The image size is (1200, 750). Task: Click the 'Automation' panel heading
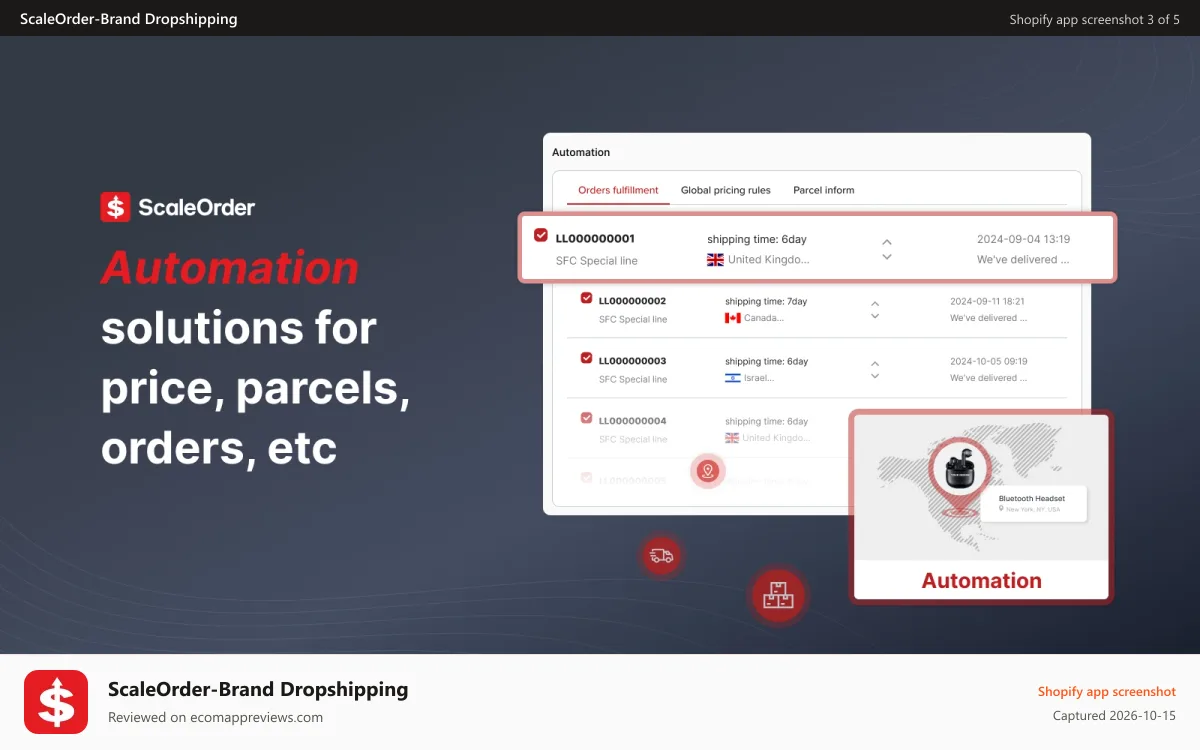[581, 152]
